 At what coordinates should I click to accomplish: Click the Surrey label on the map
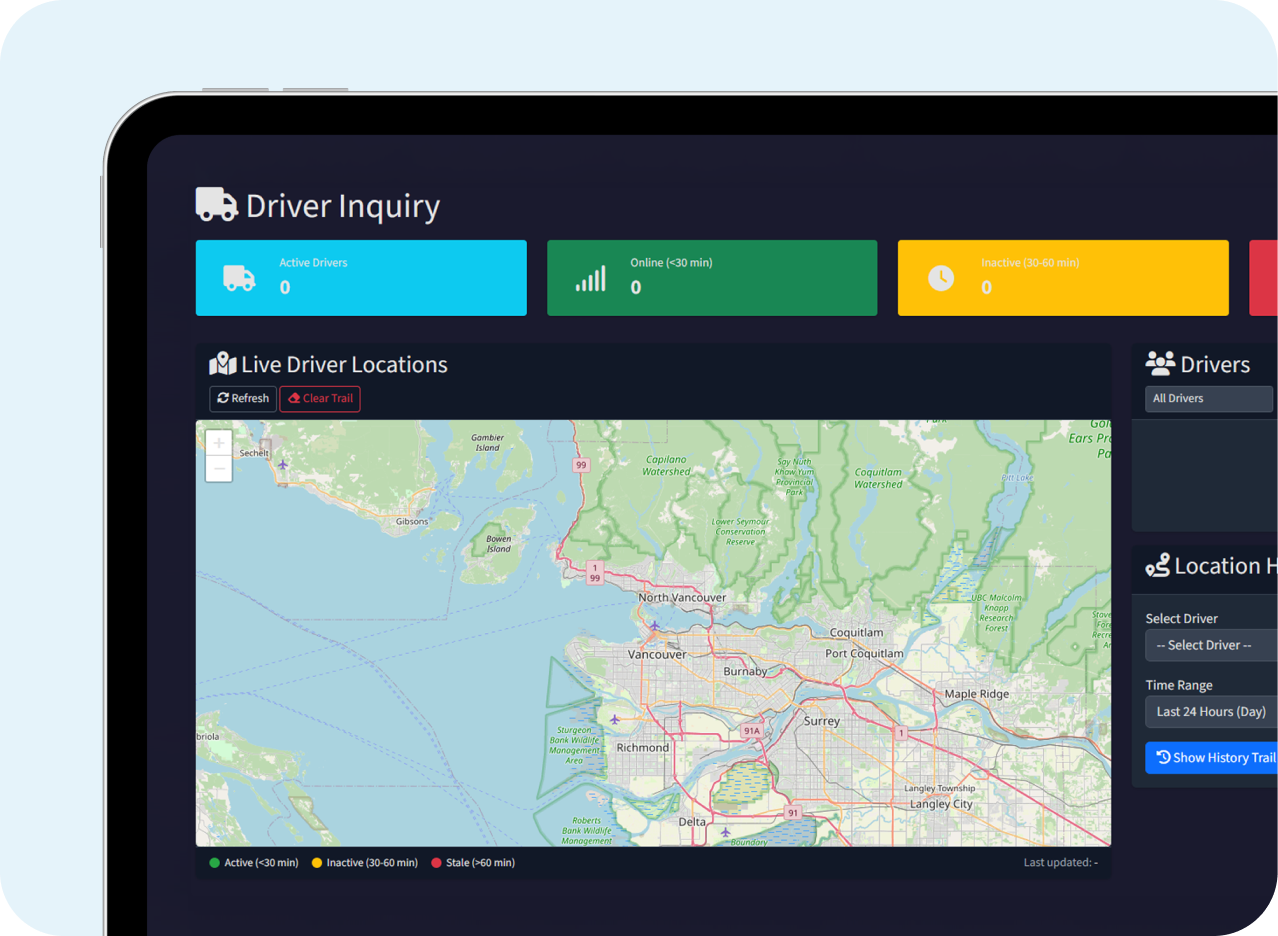tap(822, 721)
